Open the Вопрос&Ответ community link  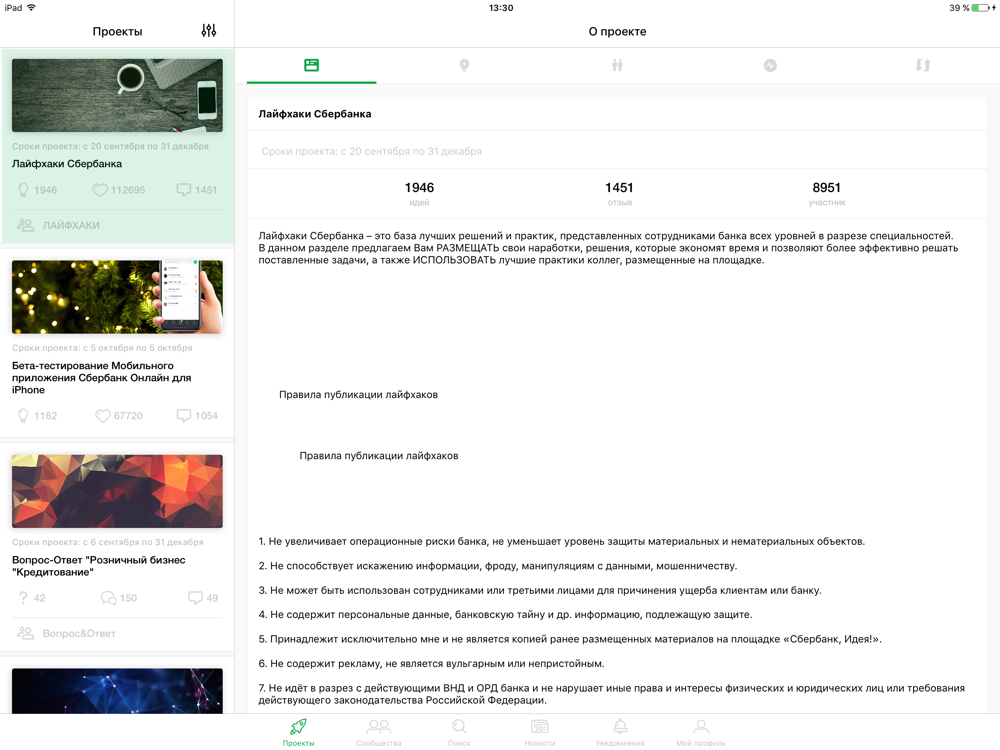pos(79,633)
